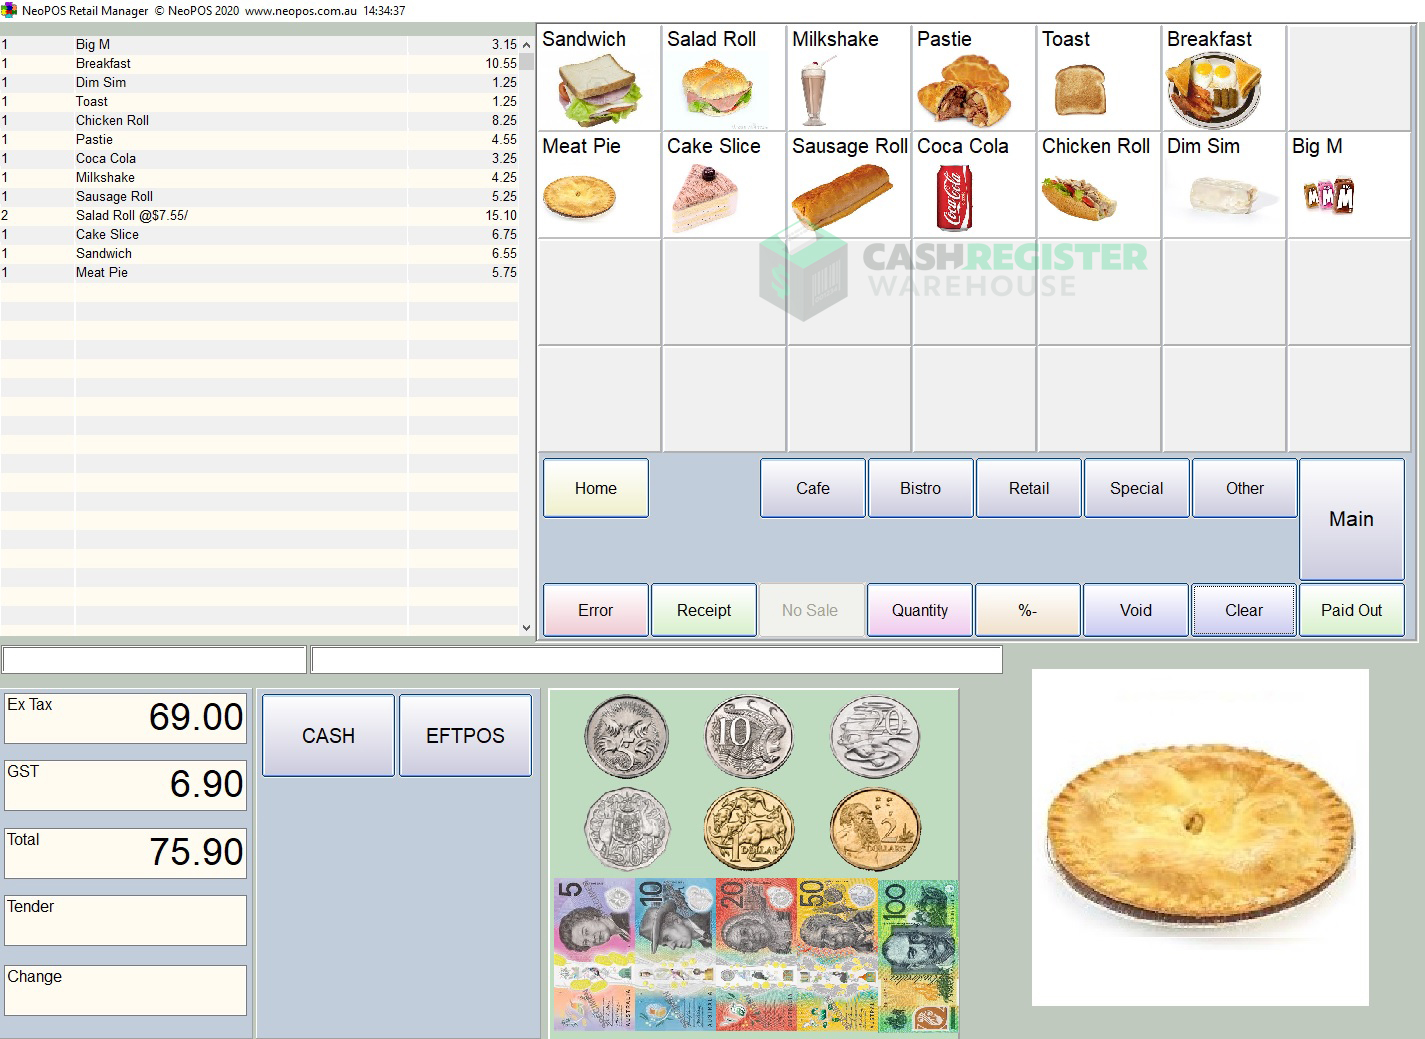Complete the sale with CASH
The image size is (1425, 1039).
[327, 735]
